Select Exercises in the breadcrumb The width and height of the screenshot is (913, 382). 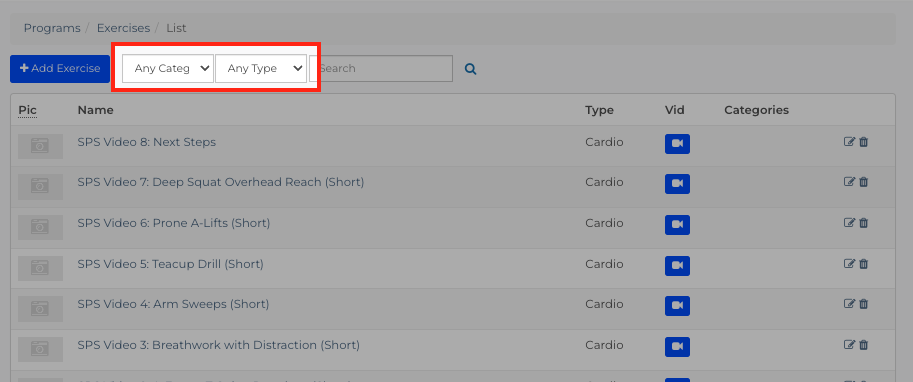pos(123,28)
